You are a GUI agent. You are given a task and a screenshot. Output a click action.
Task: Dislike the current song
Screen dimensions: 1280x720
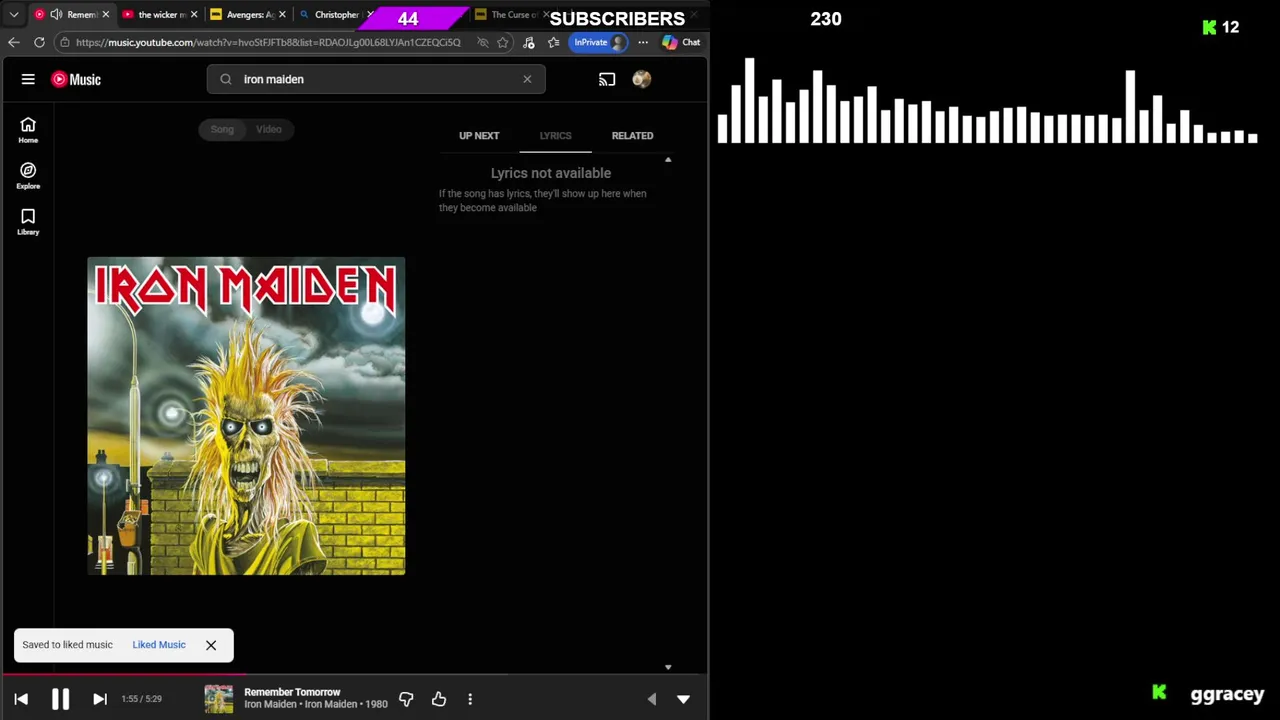(x=406, y=699)
